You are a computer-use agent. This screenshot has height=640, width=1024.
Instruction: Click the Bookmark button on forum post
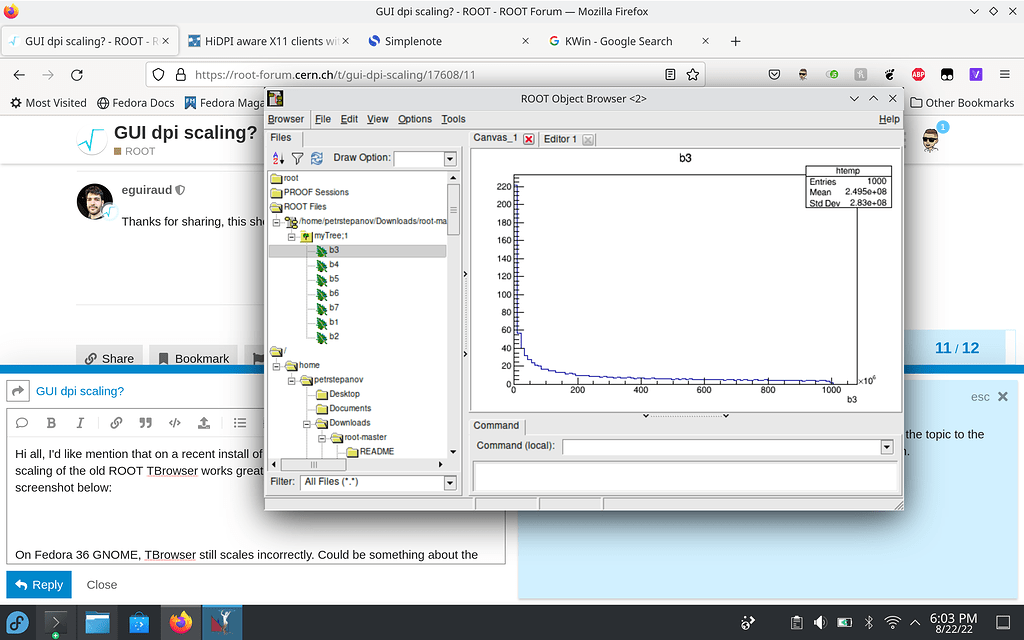point(193,359)
